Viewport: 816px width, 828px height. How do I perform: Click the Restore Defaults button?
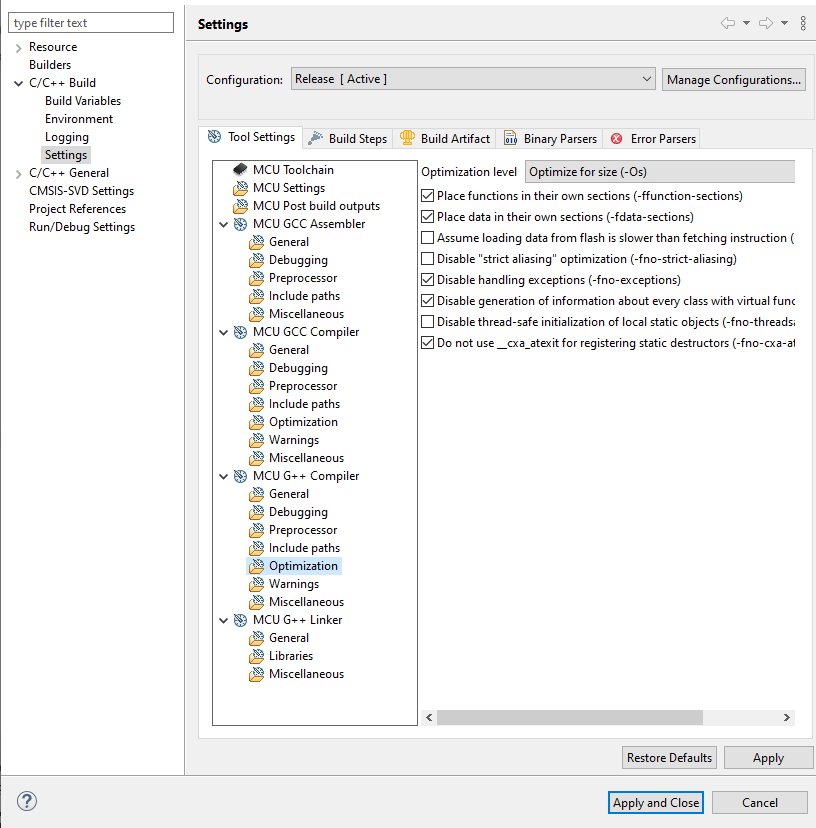668,757
